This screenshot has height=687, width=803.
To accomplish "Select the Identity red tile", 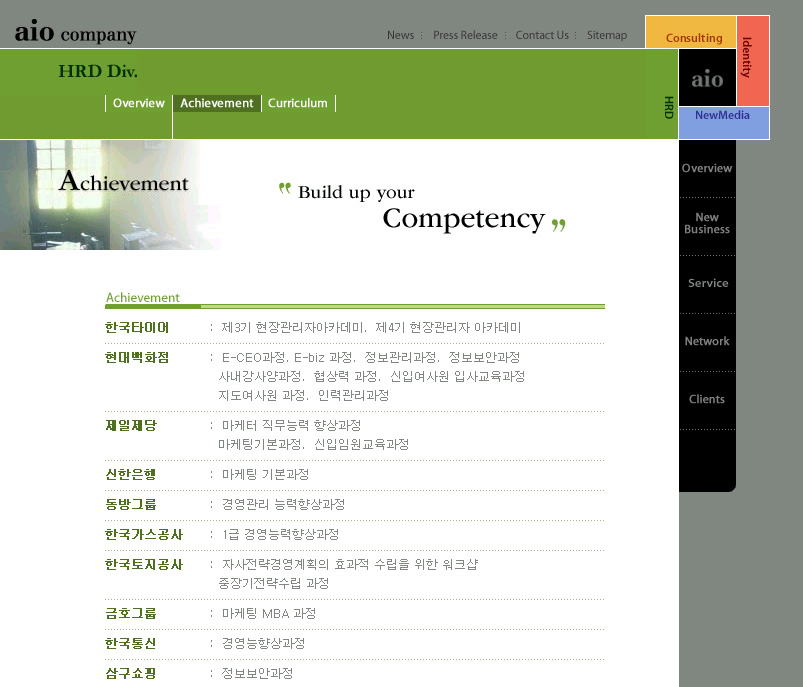I will click(x=753, y=60).
